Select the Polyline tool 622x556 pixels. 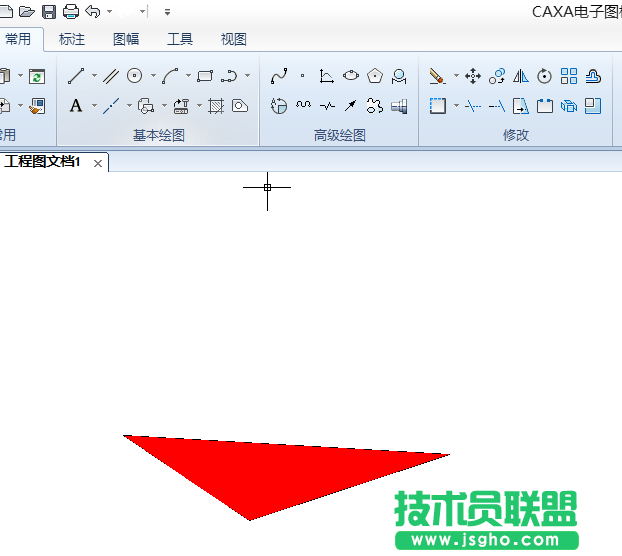(229, 76)
